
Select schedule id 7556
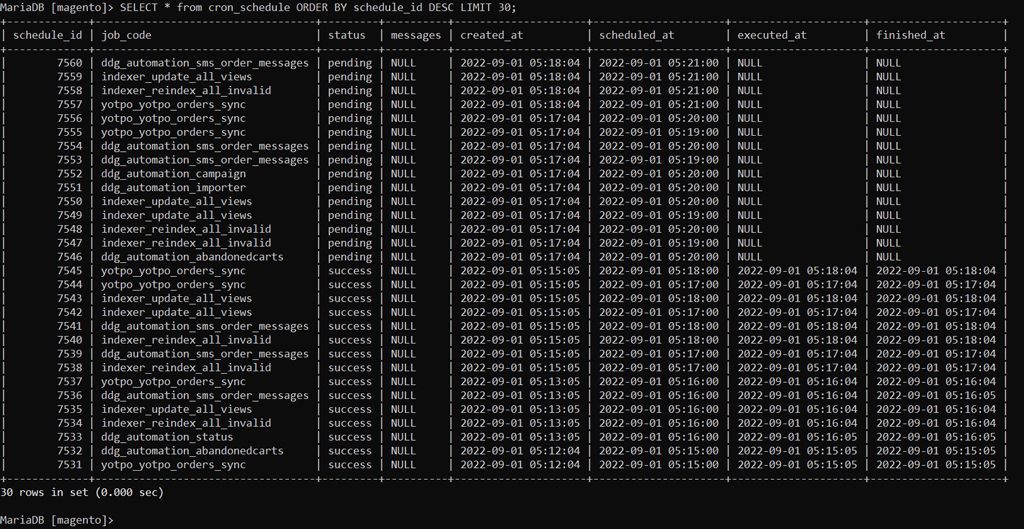70,118
